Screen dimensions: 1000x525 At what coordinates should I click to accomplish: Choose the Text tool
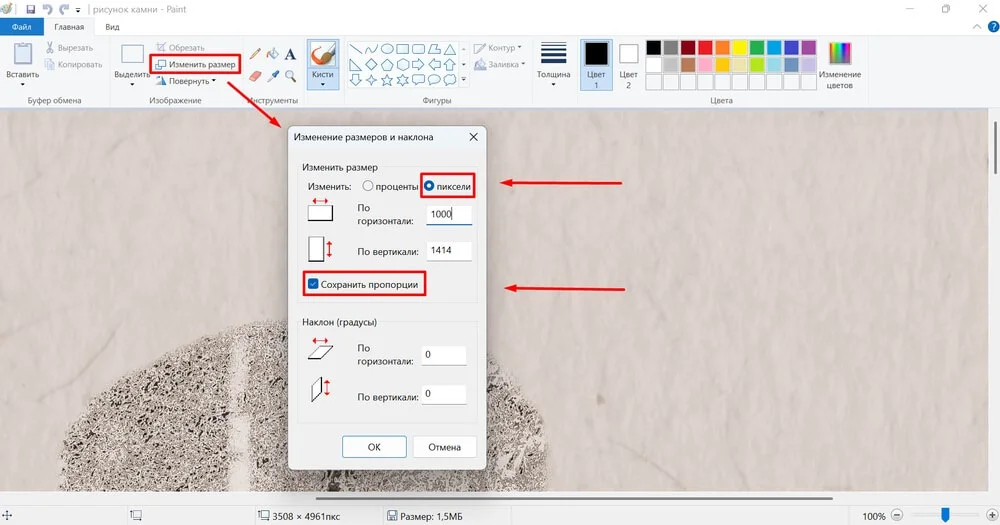point(290,54)
